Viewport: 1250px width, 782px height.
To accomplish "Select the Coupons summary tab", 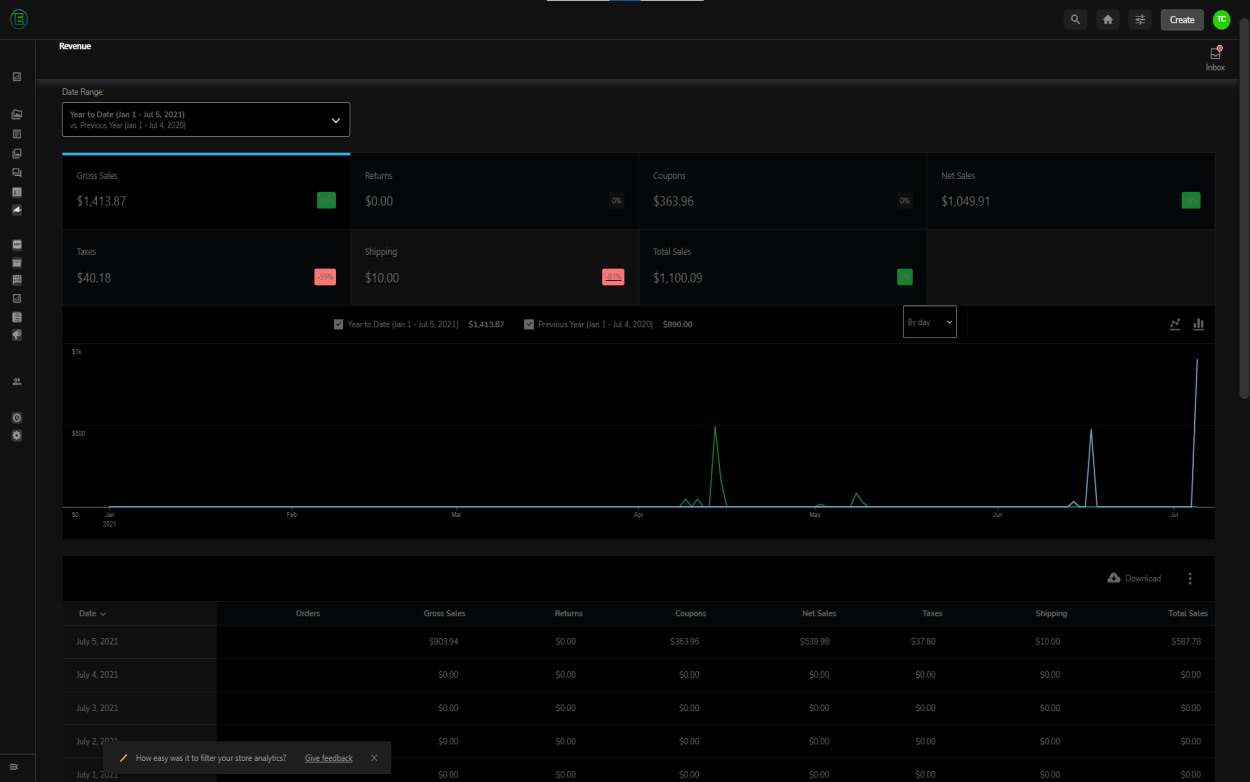I will 782,191.
